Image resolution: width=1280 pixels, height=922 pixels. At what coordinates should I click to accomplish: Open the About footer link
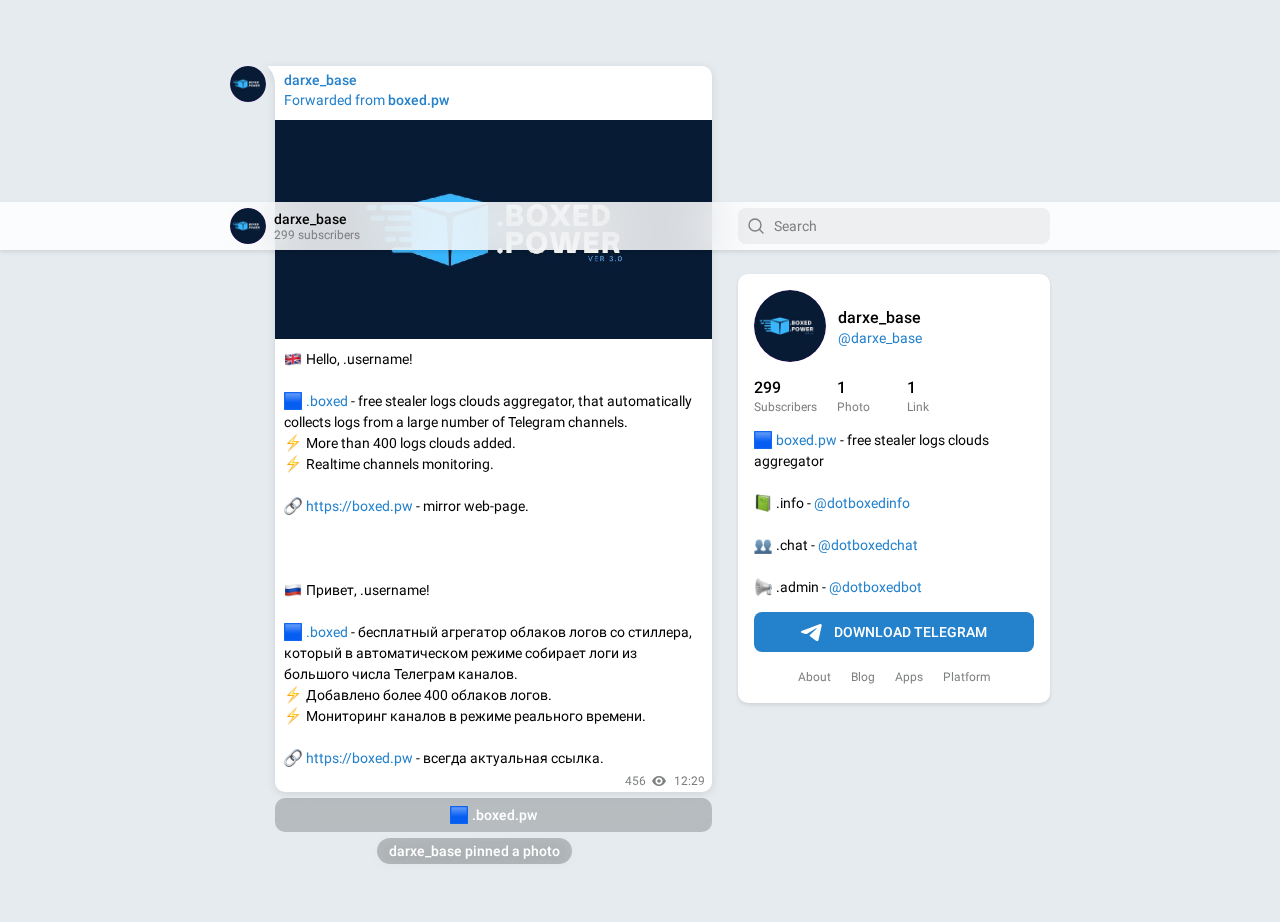tap(814, 677)
